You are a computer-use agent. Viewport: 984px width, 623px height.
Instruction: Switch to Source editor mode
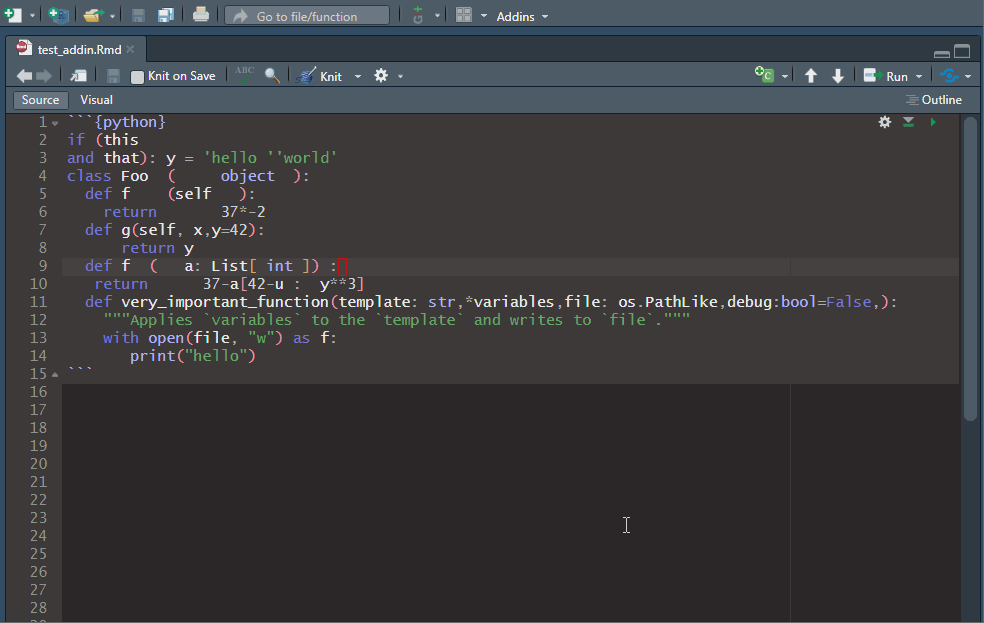[x=40, y=100]
